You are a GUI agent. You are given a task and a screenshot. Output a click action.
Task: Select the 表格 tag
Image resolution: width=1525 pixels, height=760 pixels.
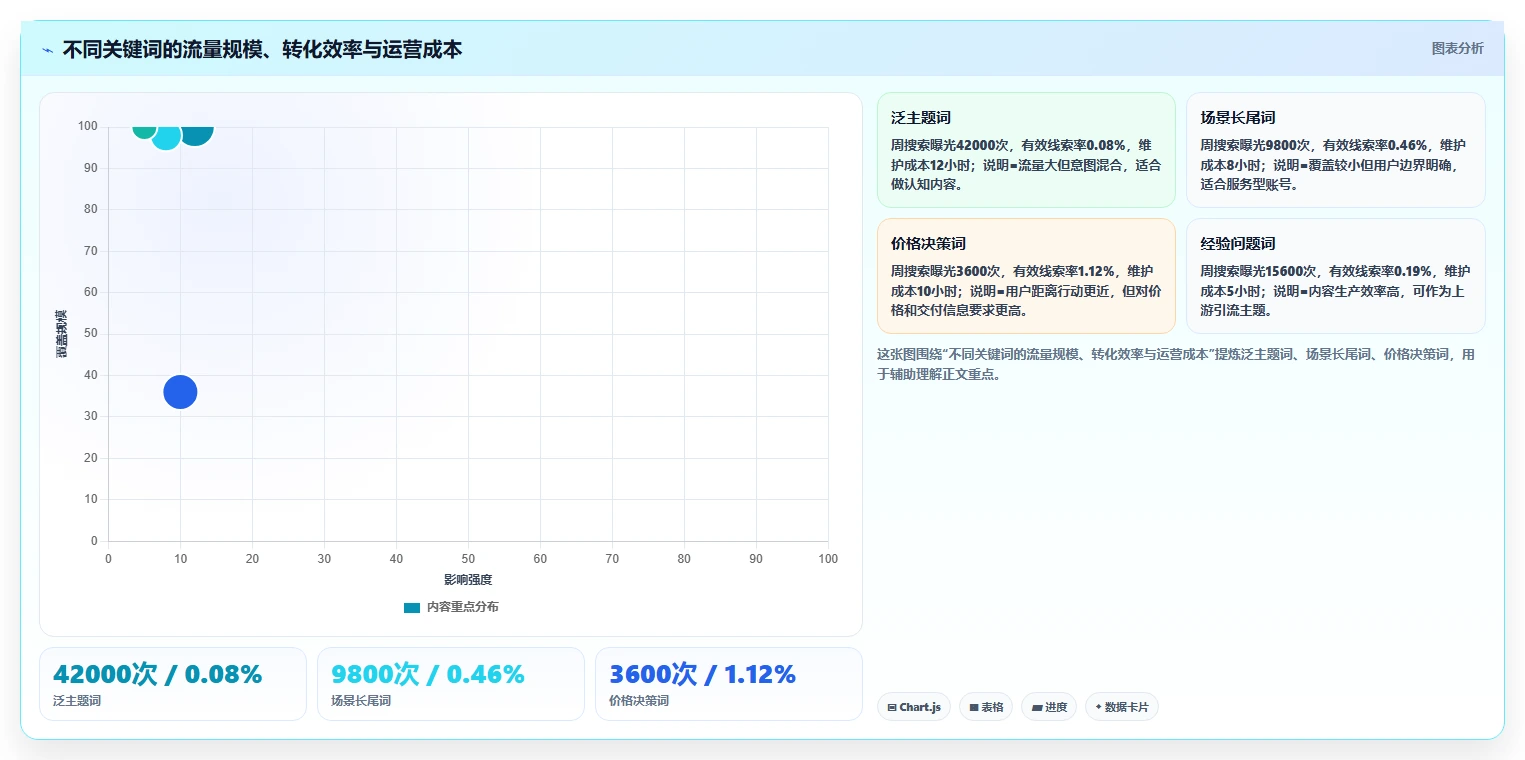[986, 707]
